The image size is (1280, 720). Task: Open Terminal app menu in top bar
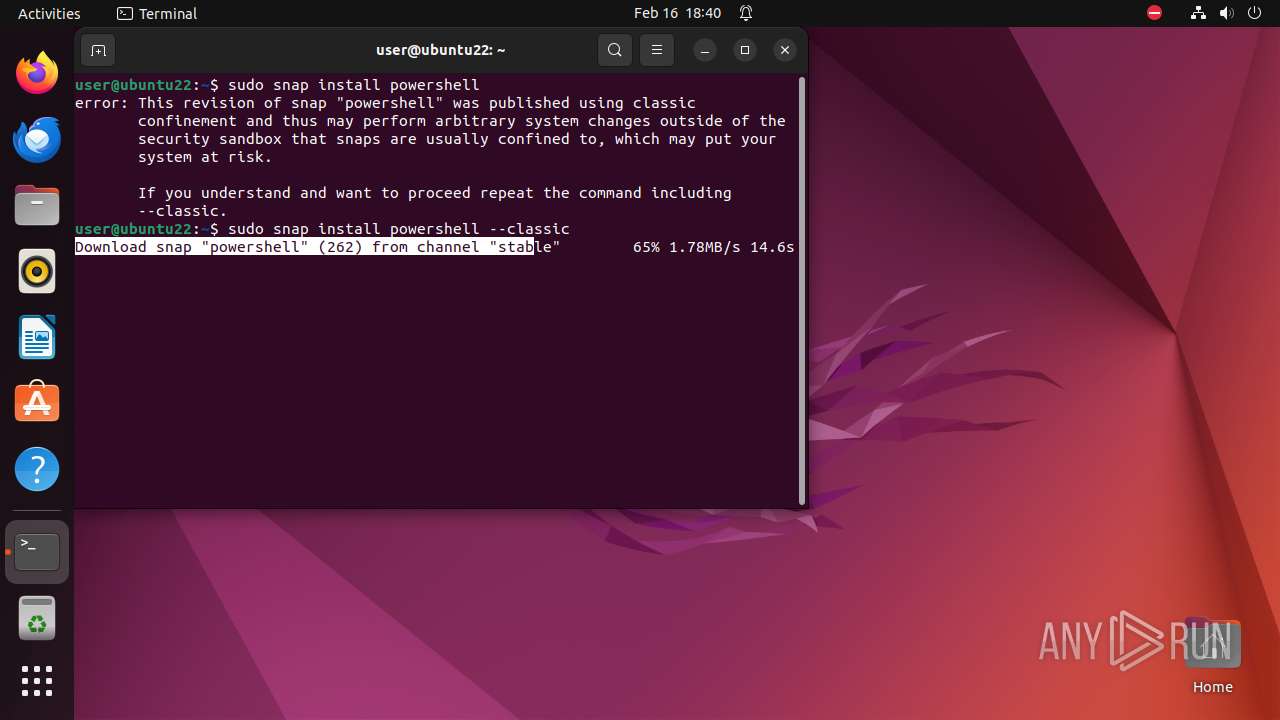pyautogui.click(x=157, y=13)
